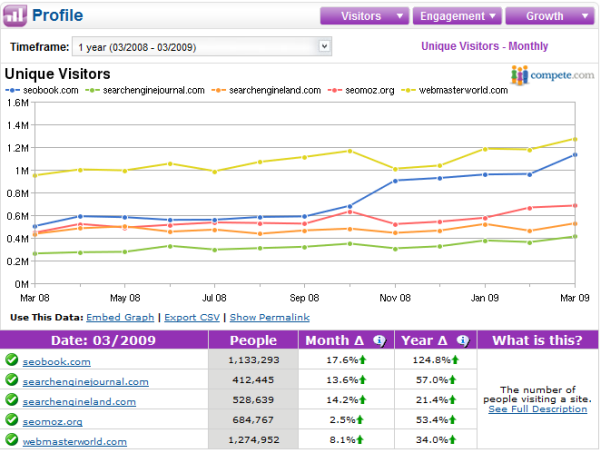Open See Full Description link

[x=538, y=409]
